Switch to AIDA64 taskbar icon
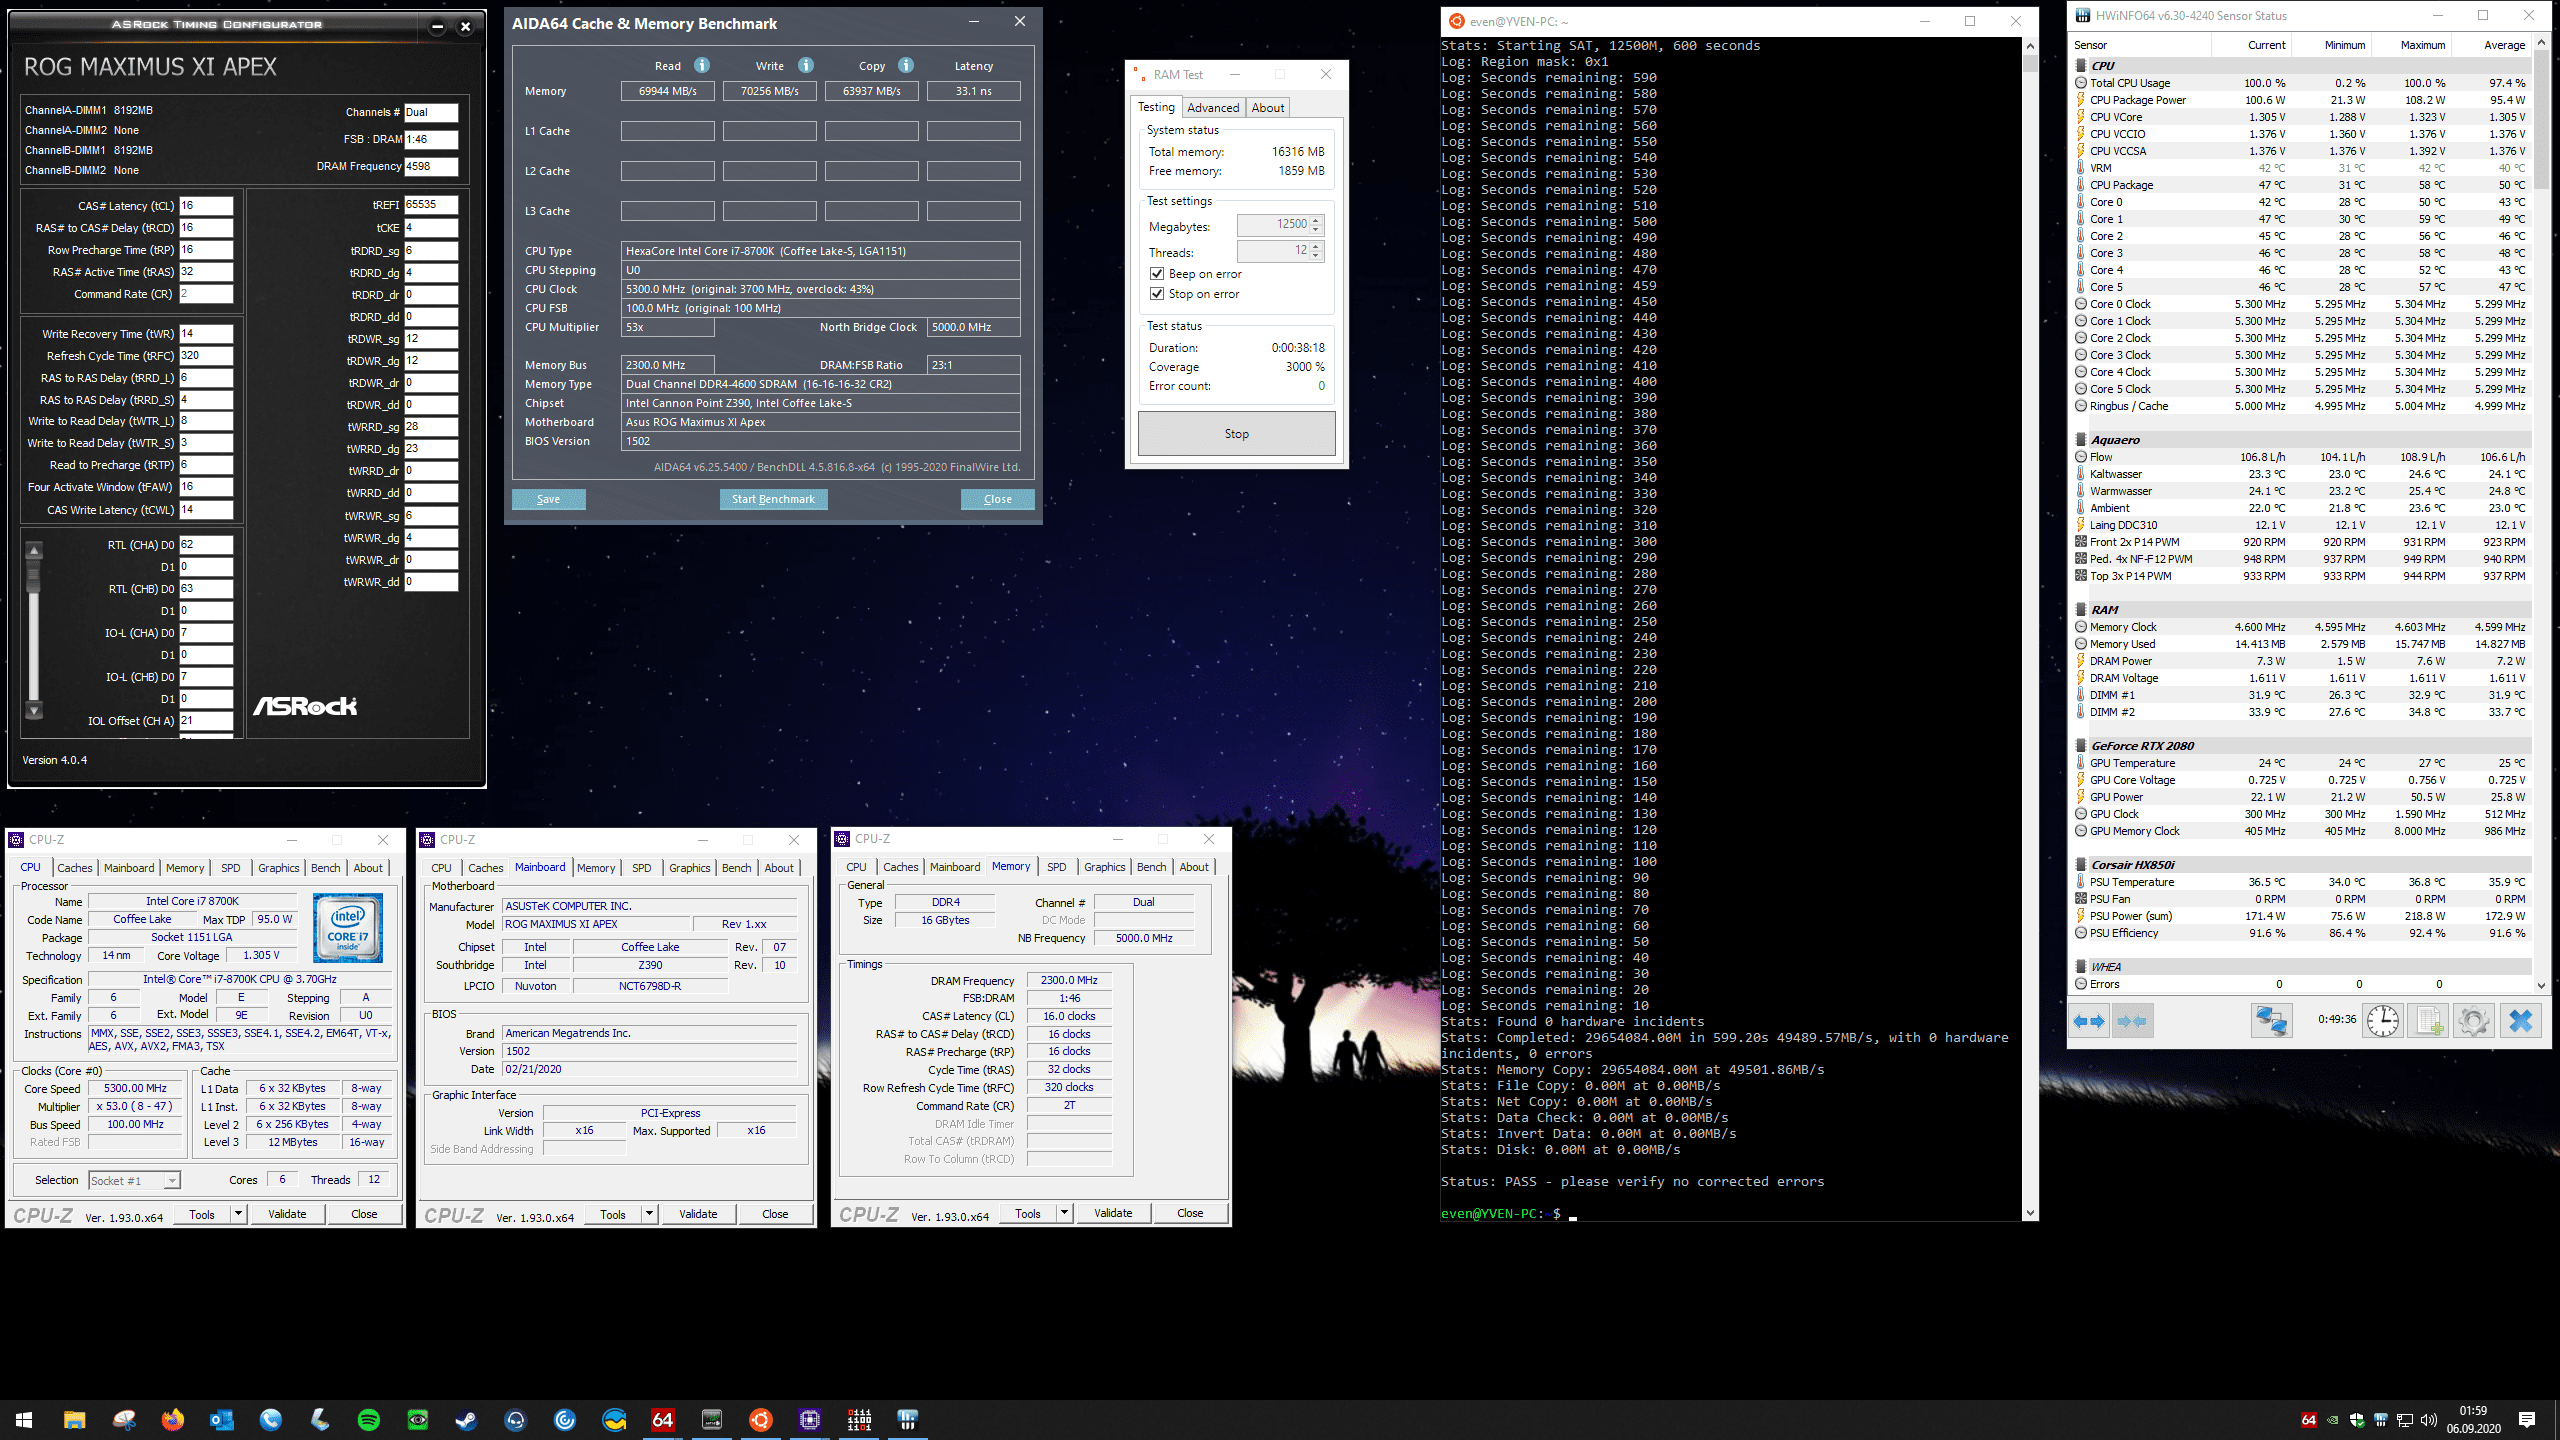The height and width of the screenshot is (1440, 2560). click(x=663, y=1420)
